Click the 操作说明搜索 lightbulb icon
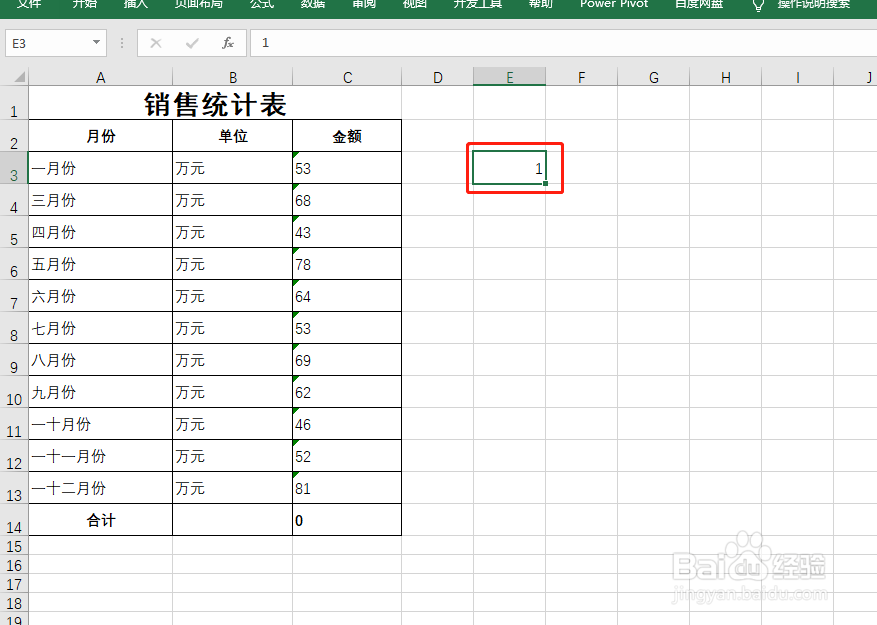Viewport: 877px width, 625px height. (x=758, y=6)
